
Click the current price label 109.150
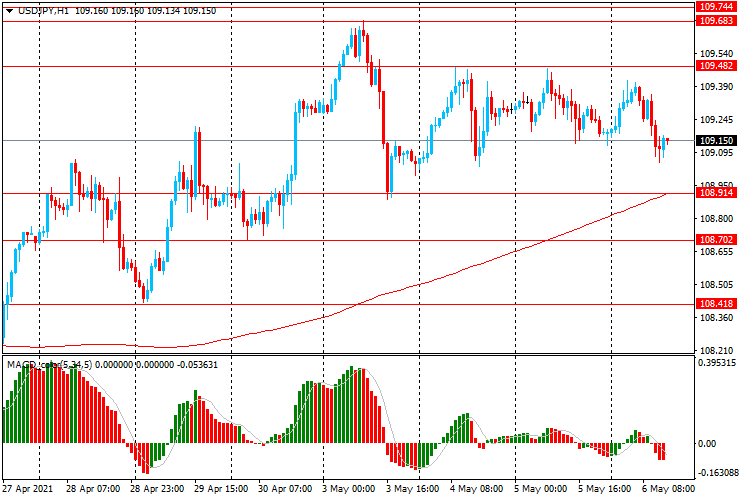coord(716,141)
